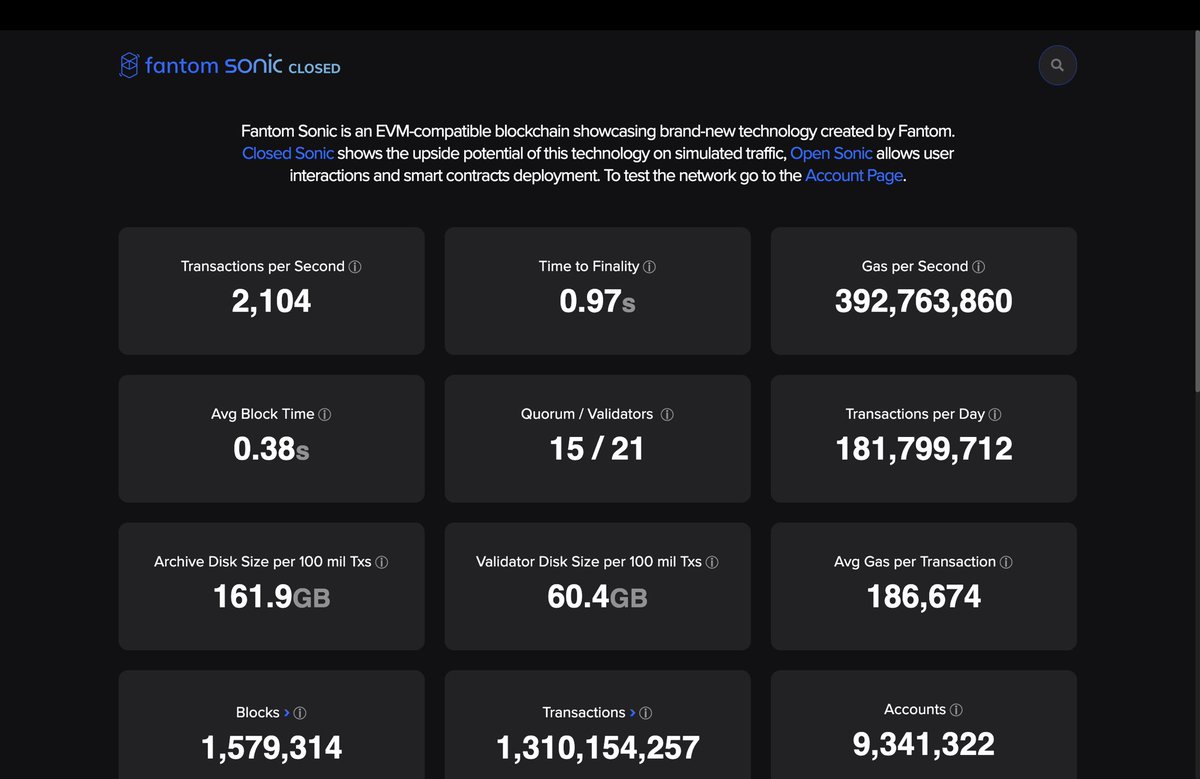This screenshot has width=1200, height=779.
Task: Open info icon beside Accounts
Action: point(956,710)
